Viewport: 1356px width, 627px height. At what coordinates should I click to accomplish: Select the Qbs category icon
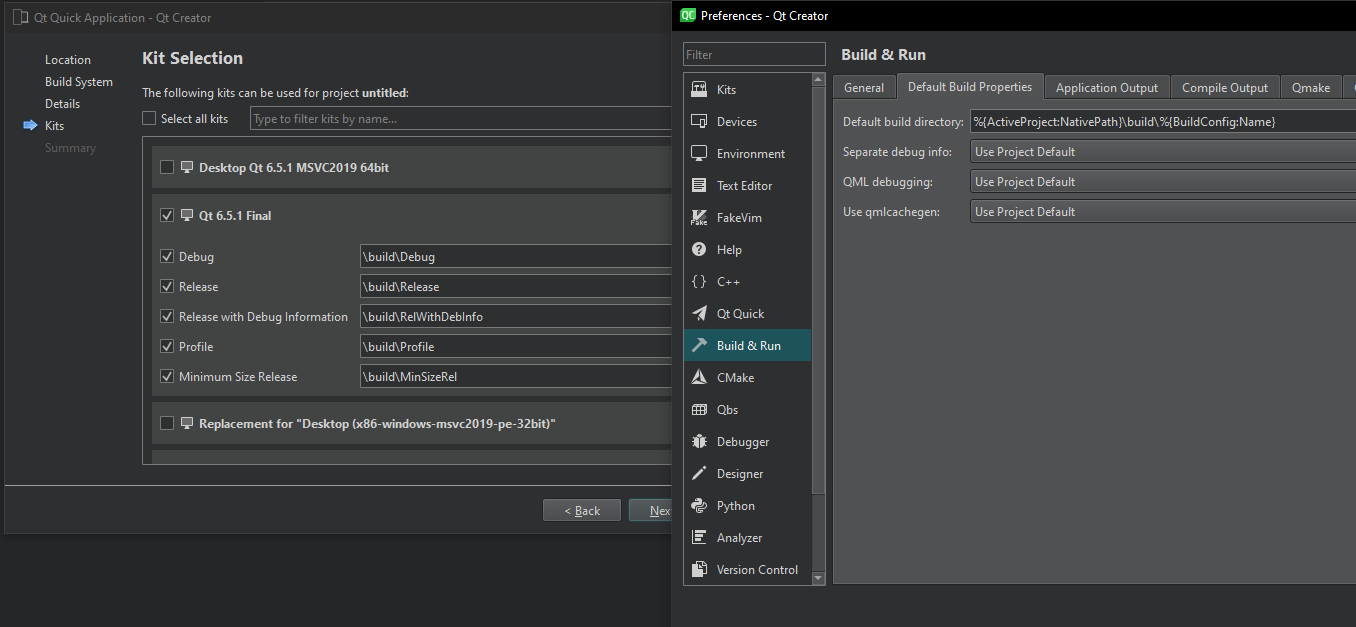point(699,409)
